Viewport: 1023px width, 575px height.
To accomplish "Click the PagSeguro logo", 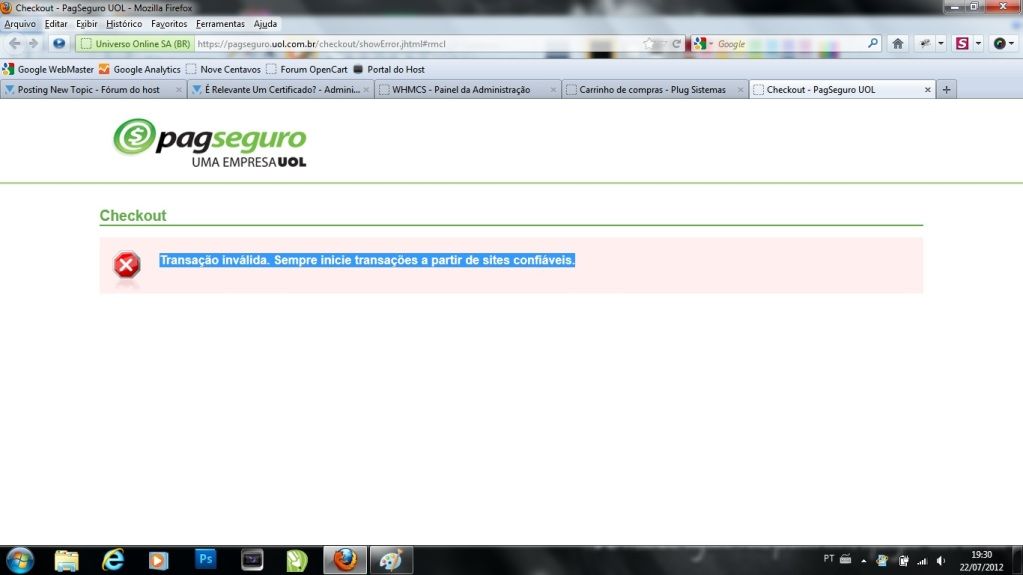I will click(x=209, y=143).
